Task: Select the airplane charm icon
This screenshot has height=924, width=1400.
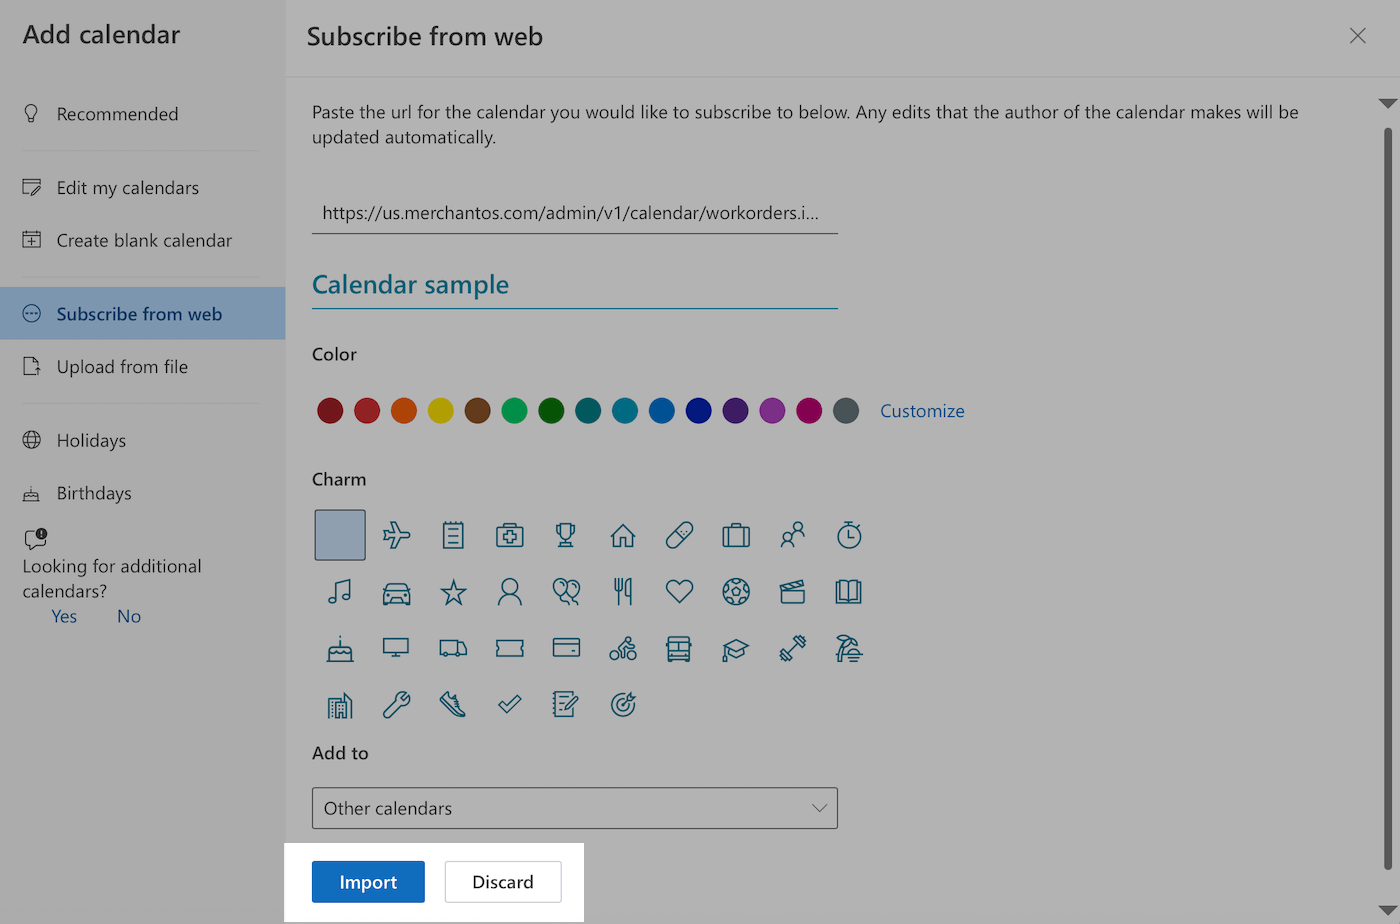Action: (396, 535)
